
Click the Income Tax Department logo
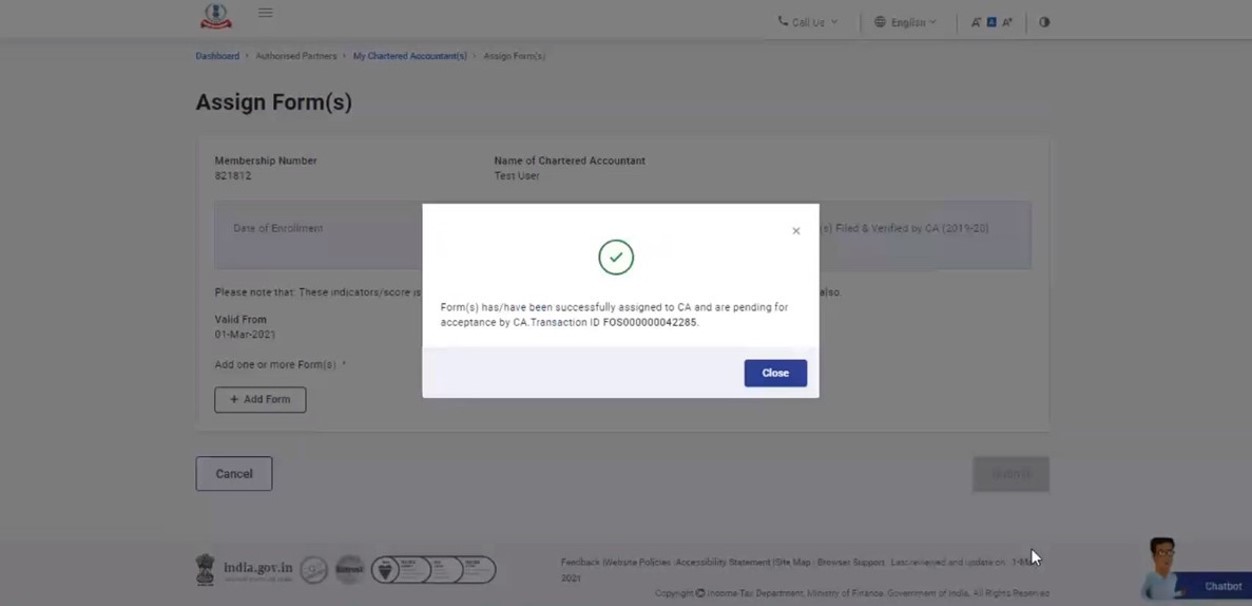click(x=216, y=16)
